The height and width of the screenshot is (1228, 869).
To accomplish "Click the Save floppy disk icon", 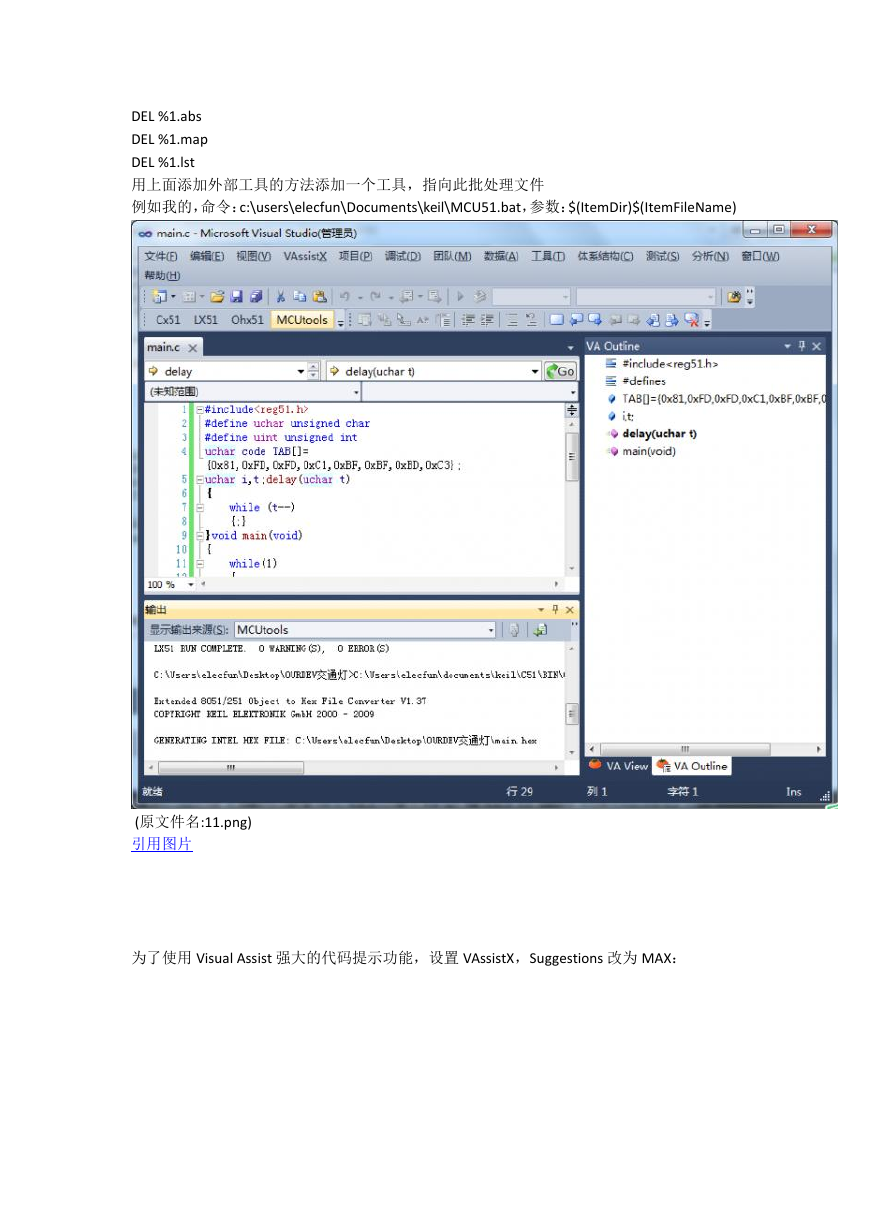I will click(x=237, y=297).
